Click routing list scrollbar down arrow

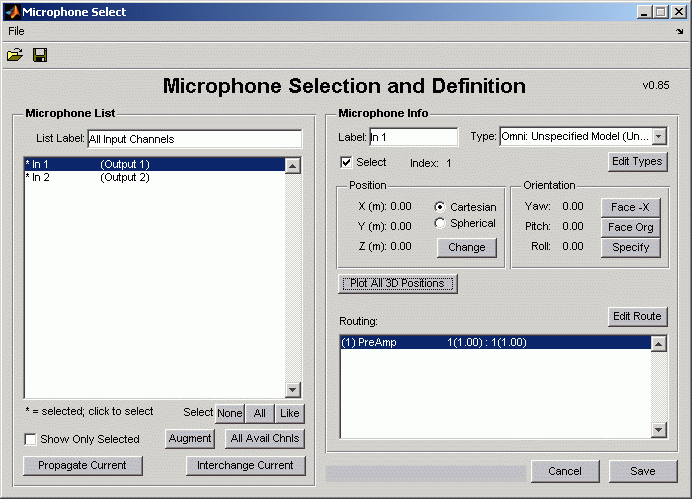click(658, 429)
